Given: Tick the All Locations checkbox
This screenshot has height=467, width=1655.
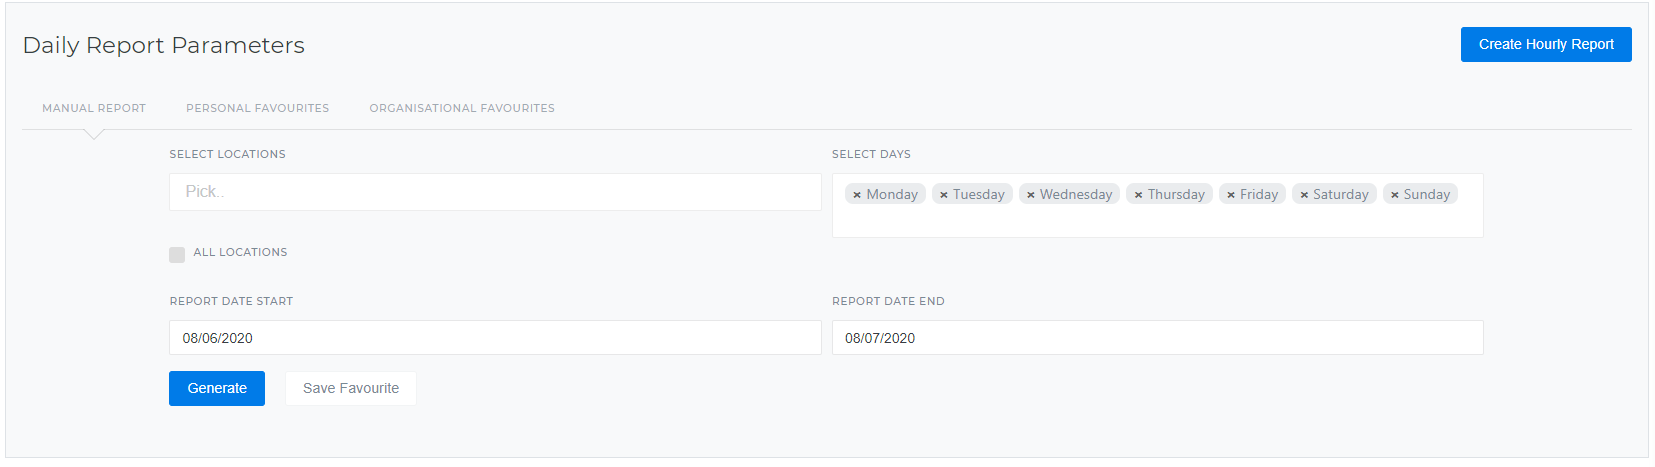Looking at the screenshot, I should click(177, 254).
